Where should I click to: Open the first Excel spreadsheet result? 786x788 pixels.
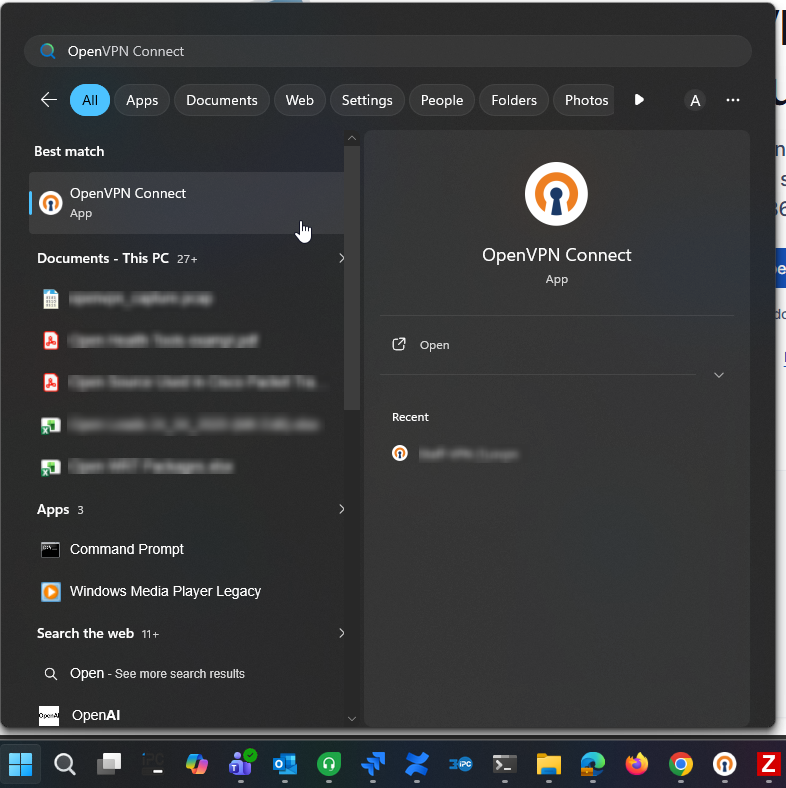186,425
